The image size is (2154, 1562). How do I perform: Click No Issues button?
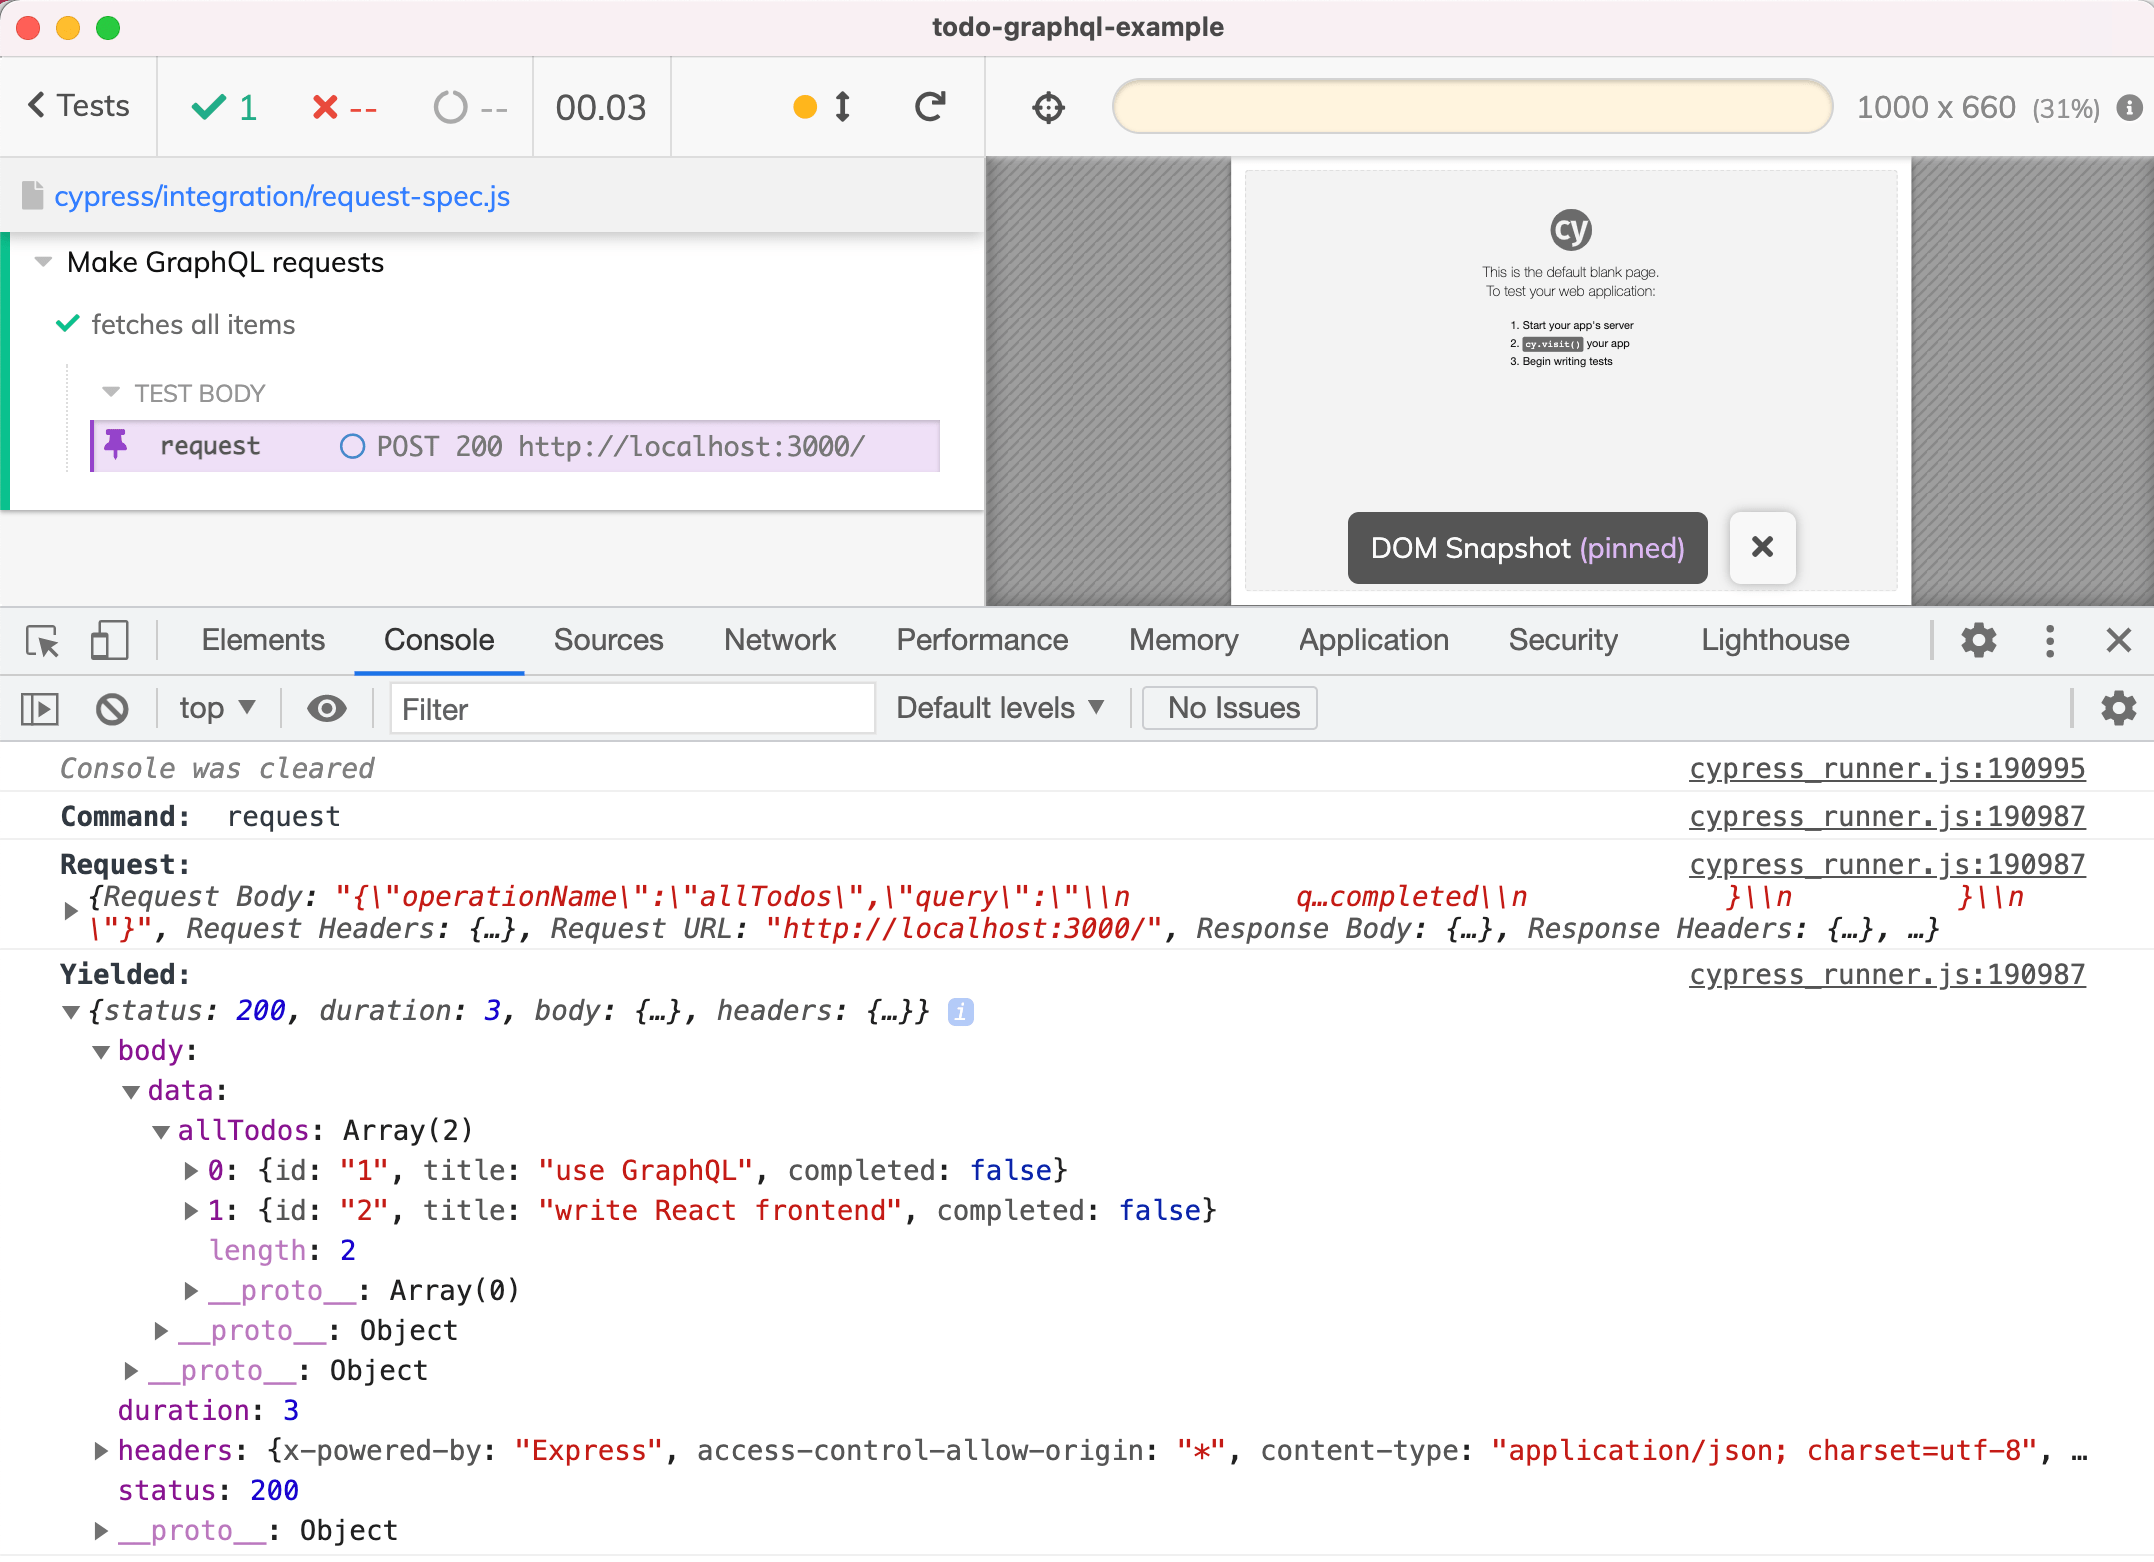pos(1229,708)
